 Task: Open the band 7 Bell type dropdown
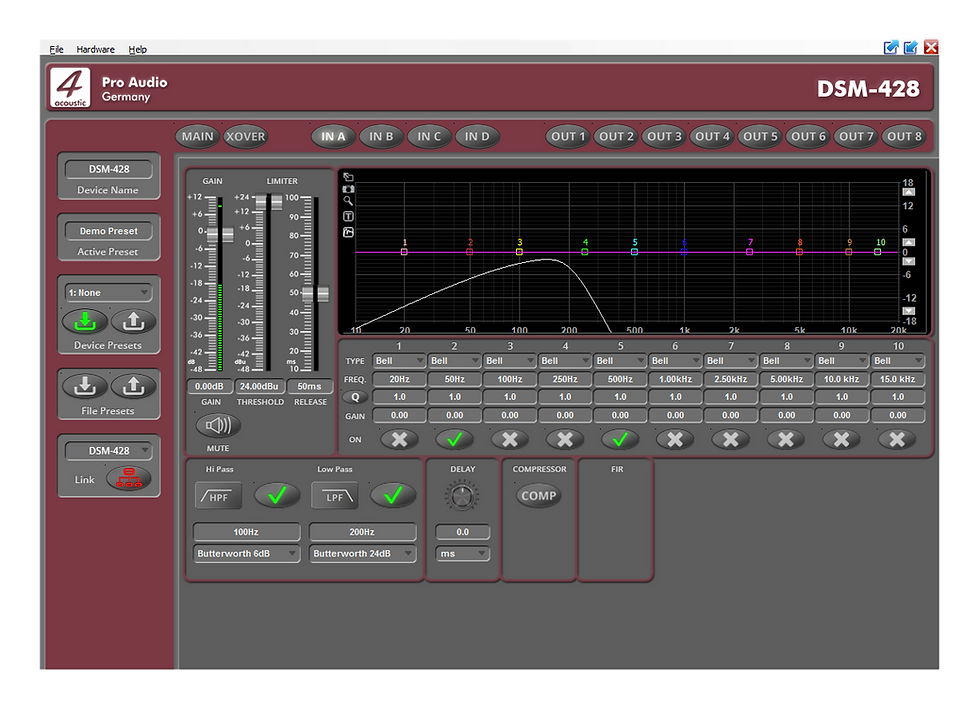pyautogui.click(x=731, y=361)
